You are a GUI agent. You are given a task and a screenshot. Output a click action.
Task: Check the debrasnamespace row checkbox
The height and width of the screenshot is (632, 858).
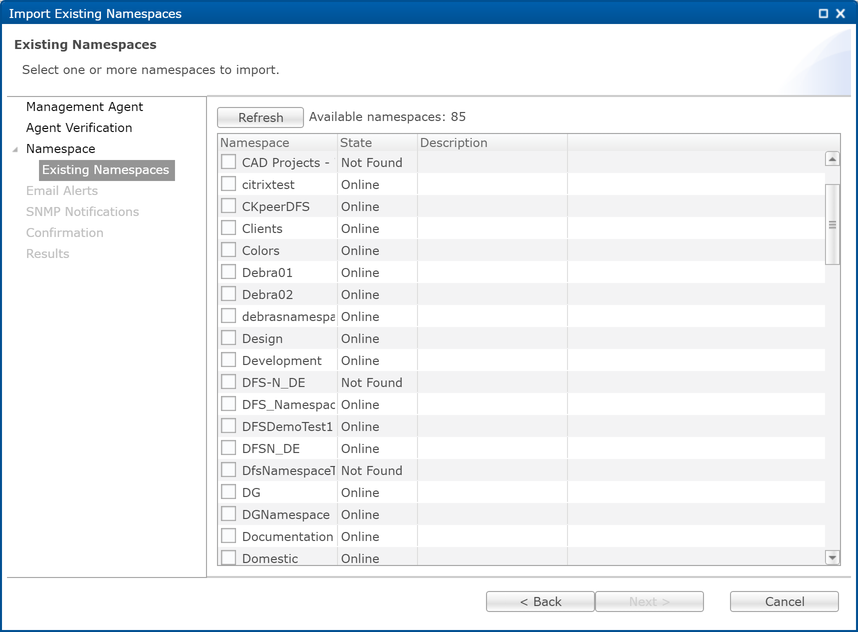point(228,316)
